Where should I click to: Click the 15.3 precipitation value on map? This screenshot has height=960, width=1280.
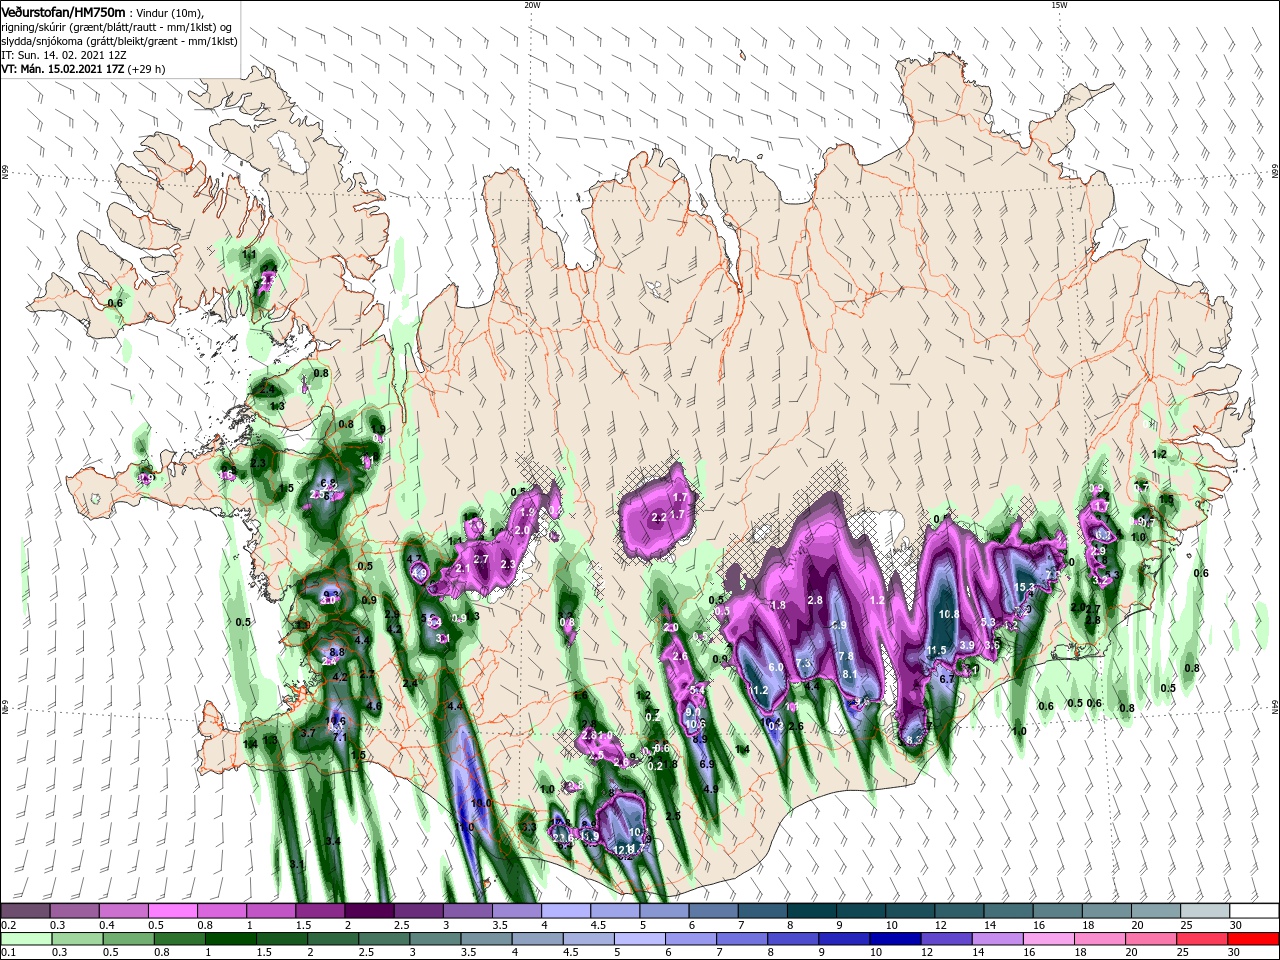click(x=1024, y=587)
